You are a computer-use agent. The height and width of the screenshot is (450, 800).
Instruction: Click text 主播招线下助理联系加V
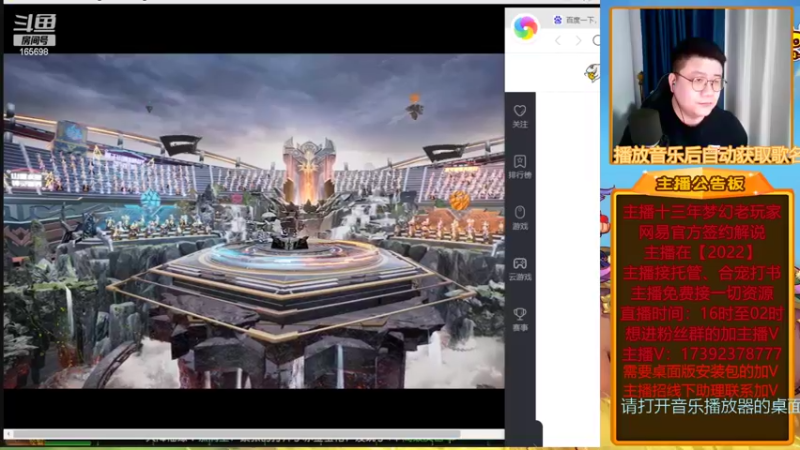[701, 391]
